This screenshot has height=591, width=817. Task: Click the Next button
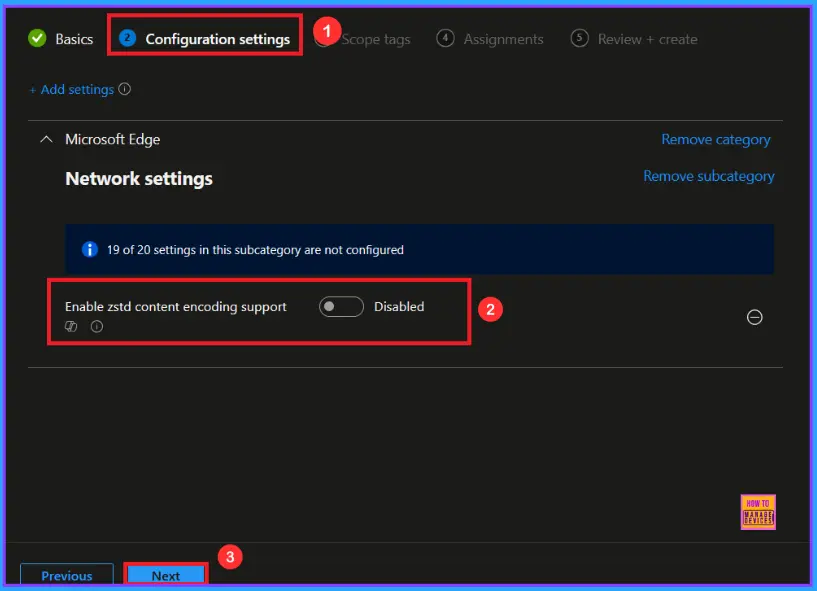tap(166, 574)
